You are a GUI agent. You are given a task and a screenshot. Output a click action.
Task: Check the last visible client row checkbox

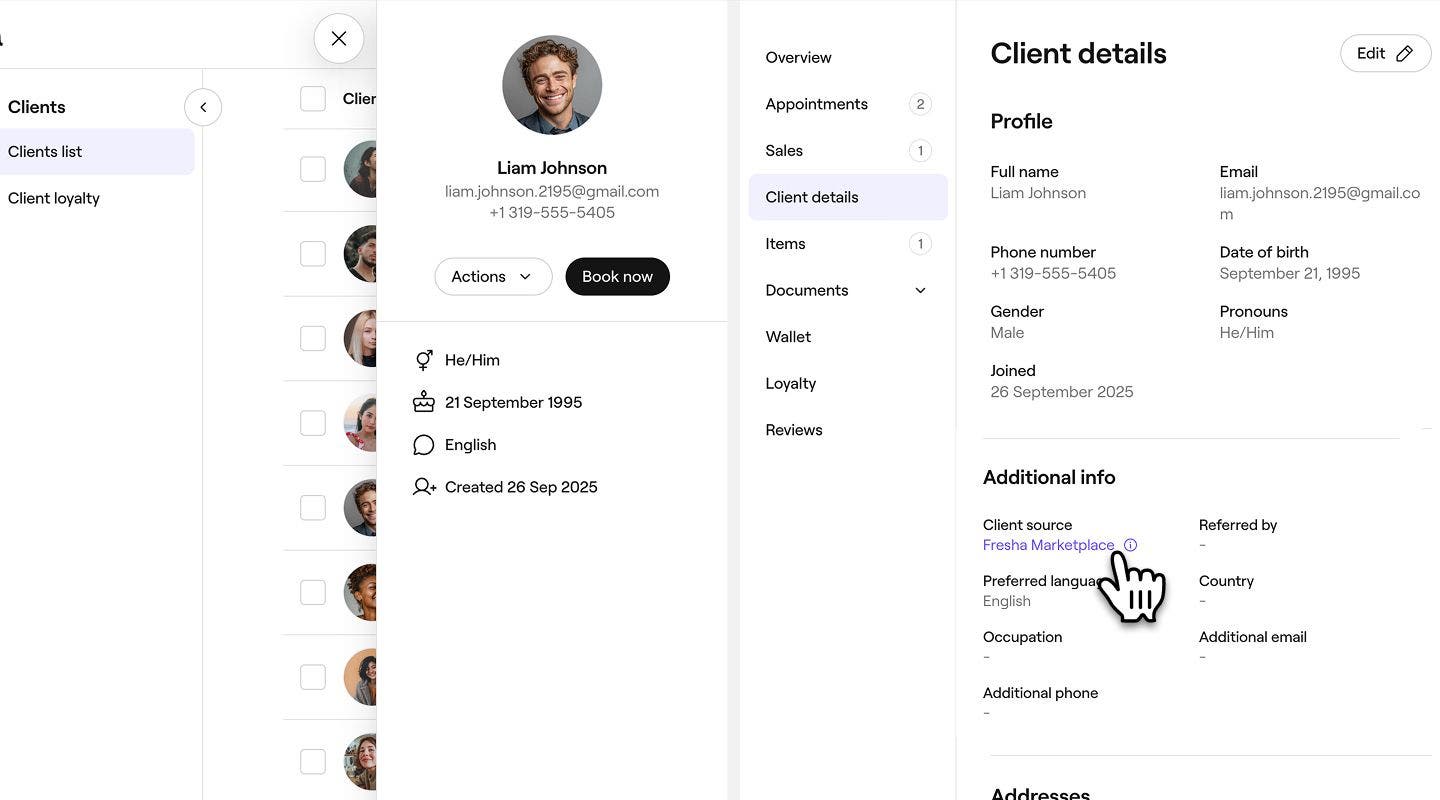(x=313, y=761)
